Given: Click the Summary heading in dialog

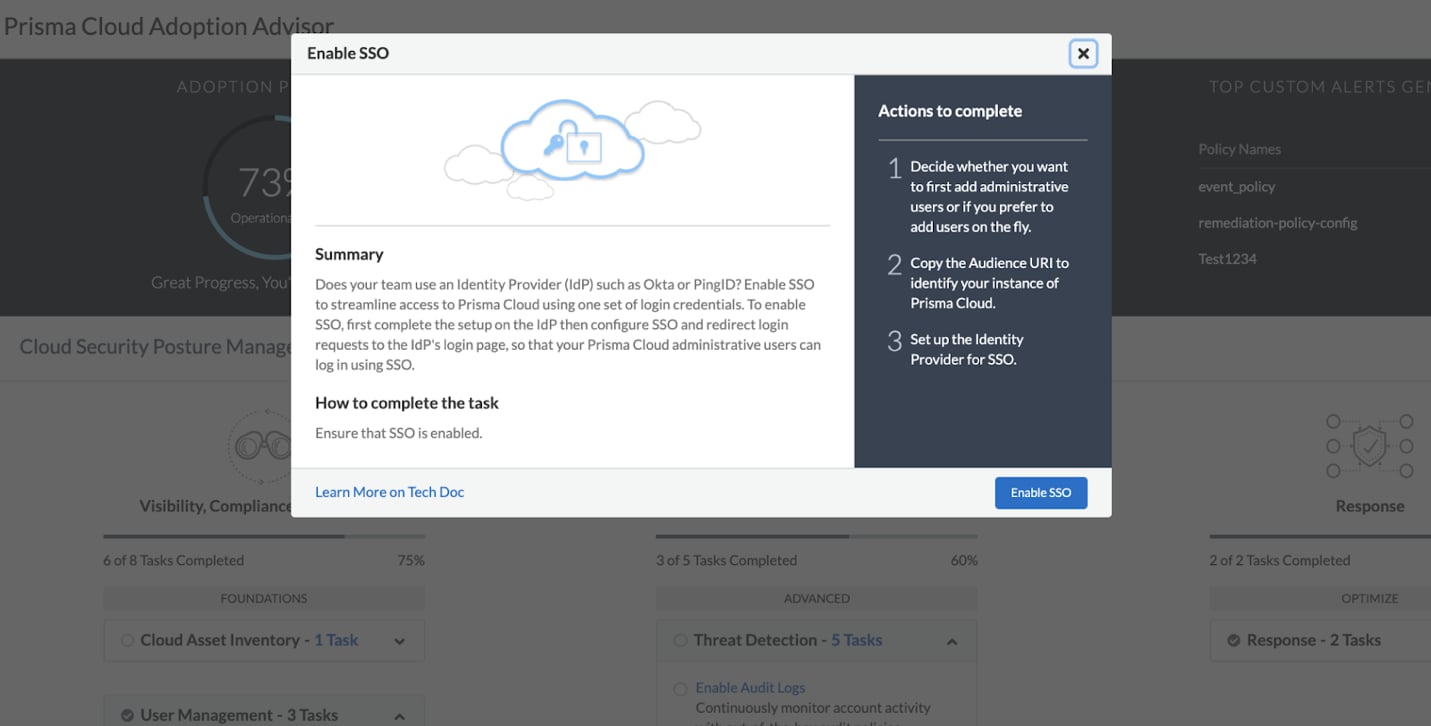Looking at the screenshot, I should click(349, 254).
